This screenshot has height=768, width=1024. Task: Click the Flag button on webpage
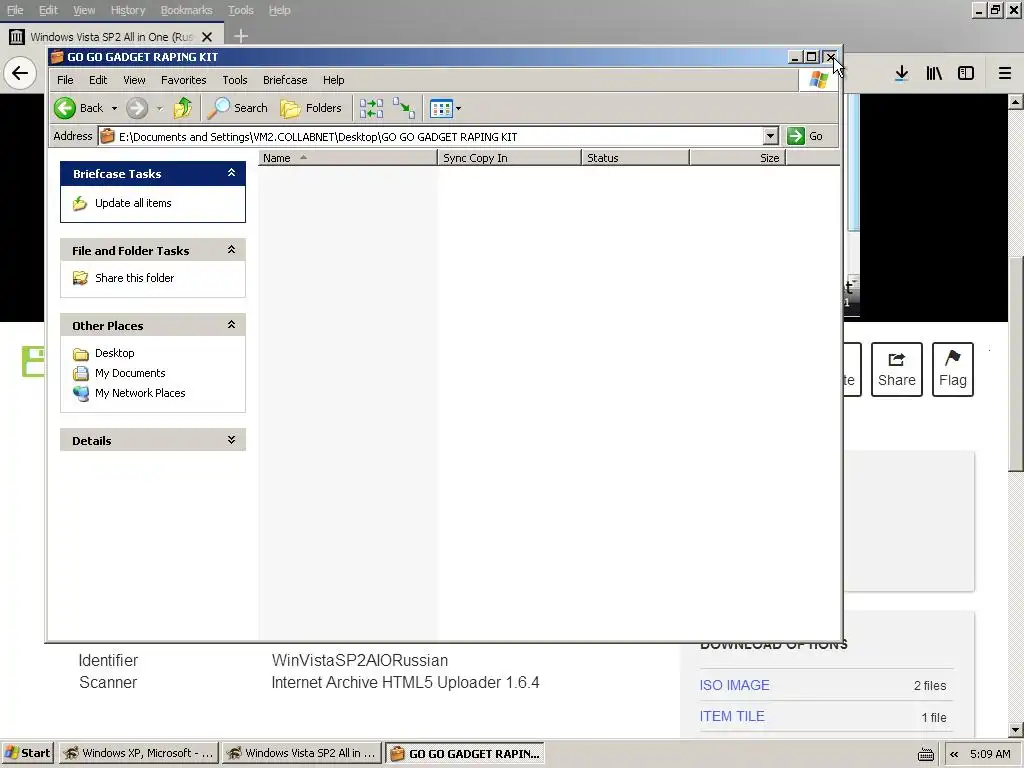(x=952, y=370)
